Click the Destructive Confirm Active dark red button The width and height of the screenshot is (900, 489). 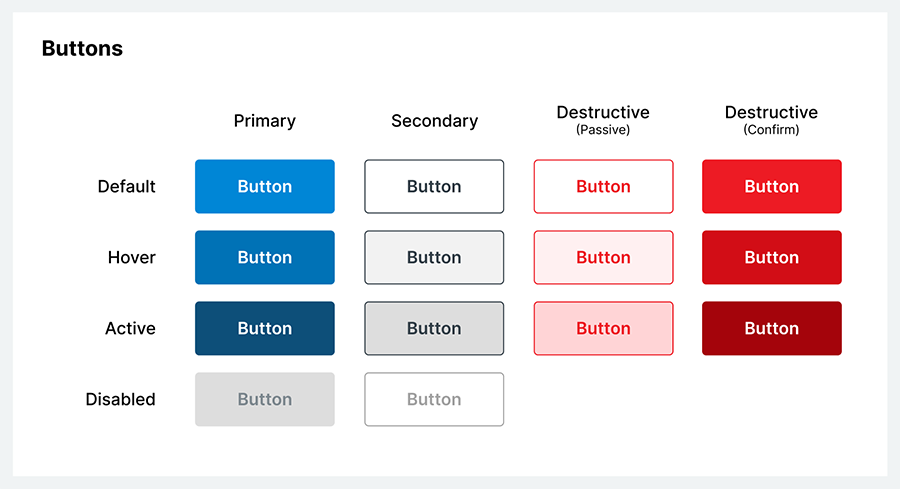[x=772, y=328]
